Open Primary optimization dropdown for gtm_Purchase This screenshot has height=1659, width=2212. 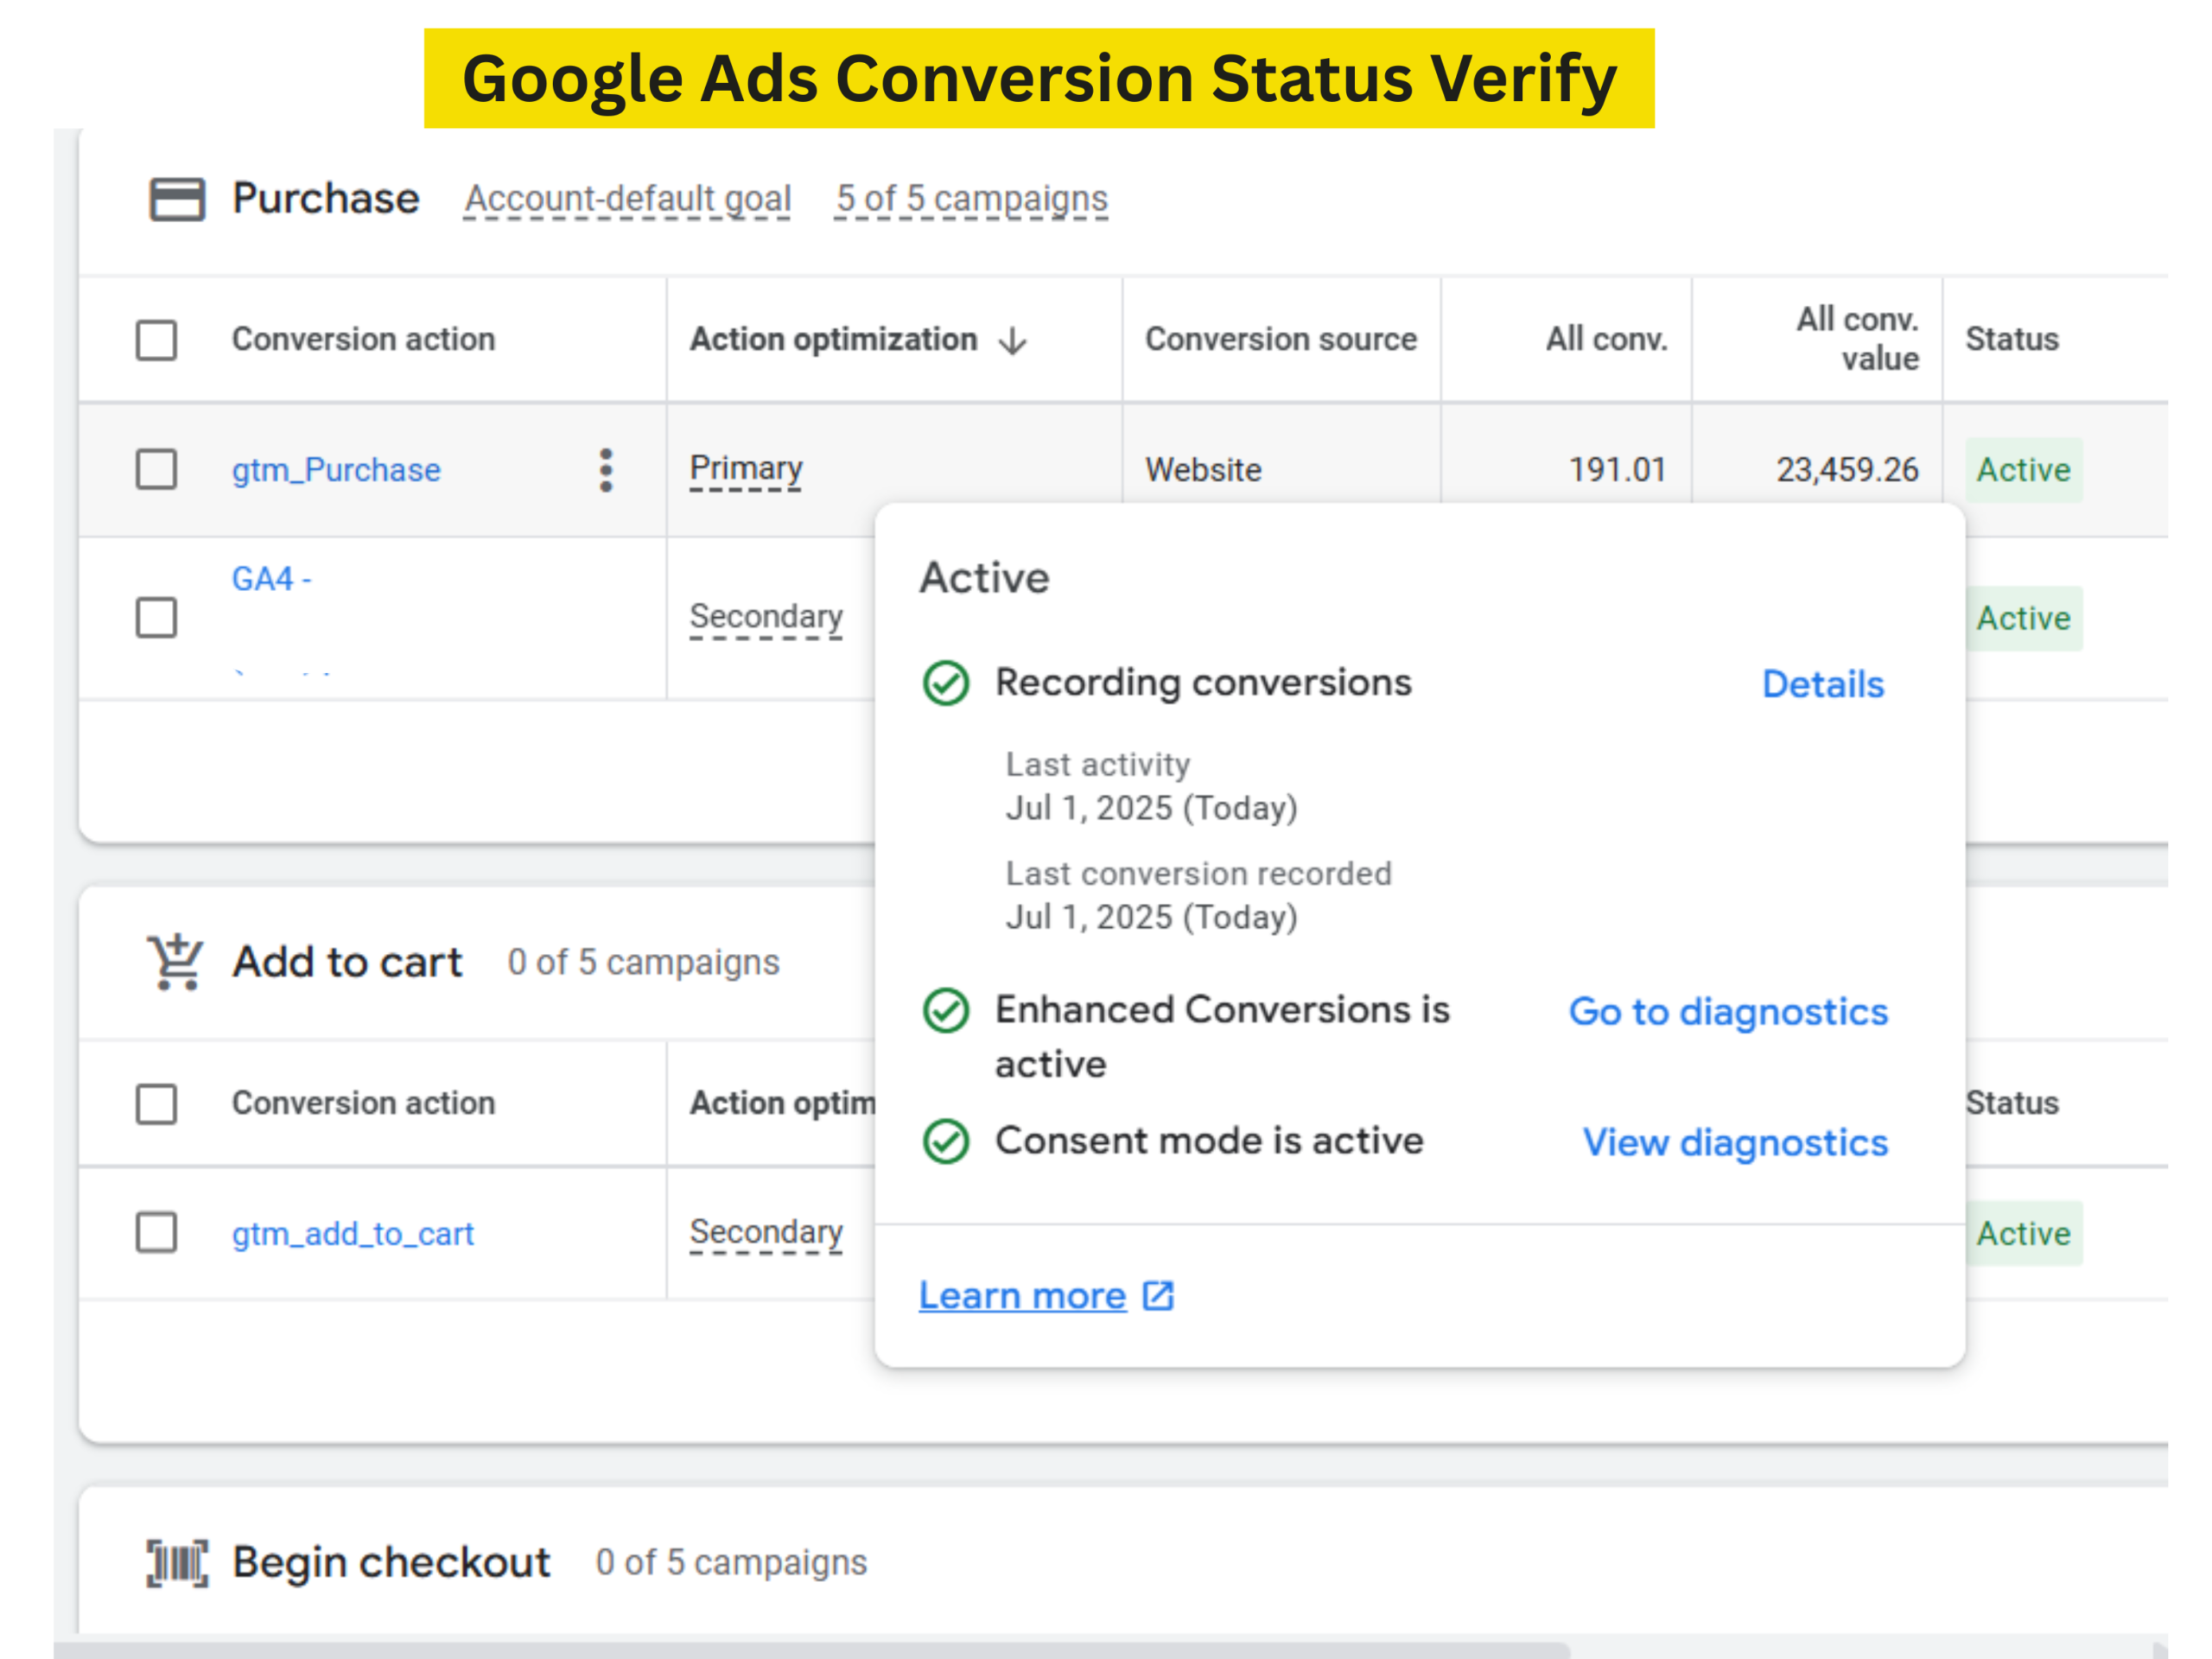746,469
